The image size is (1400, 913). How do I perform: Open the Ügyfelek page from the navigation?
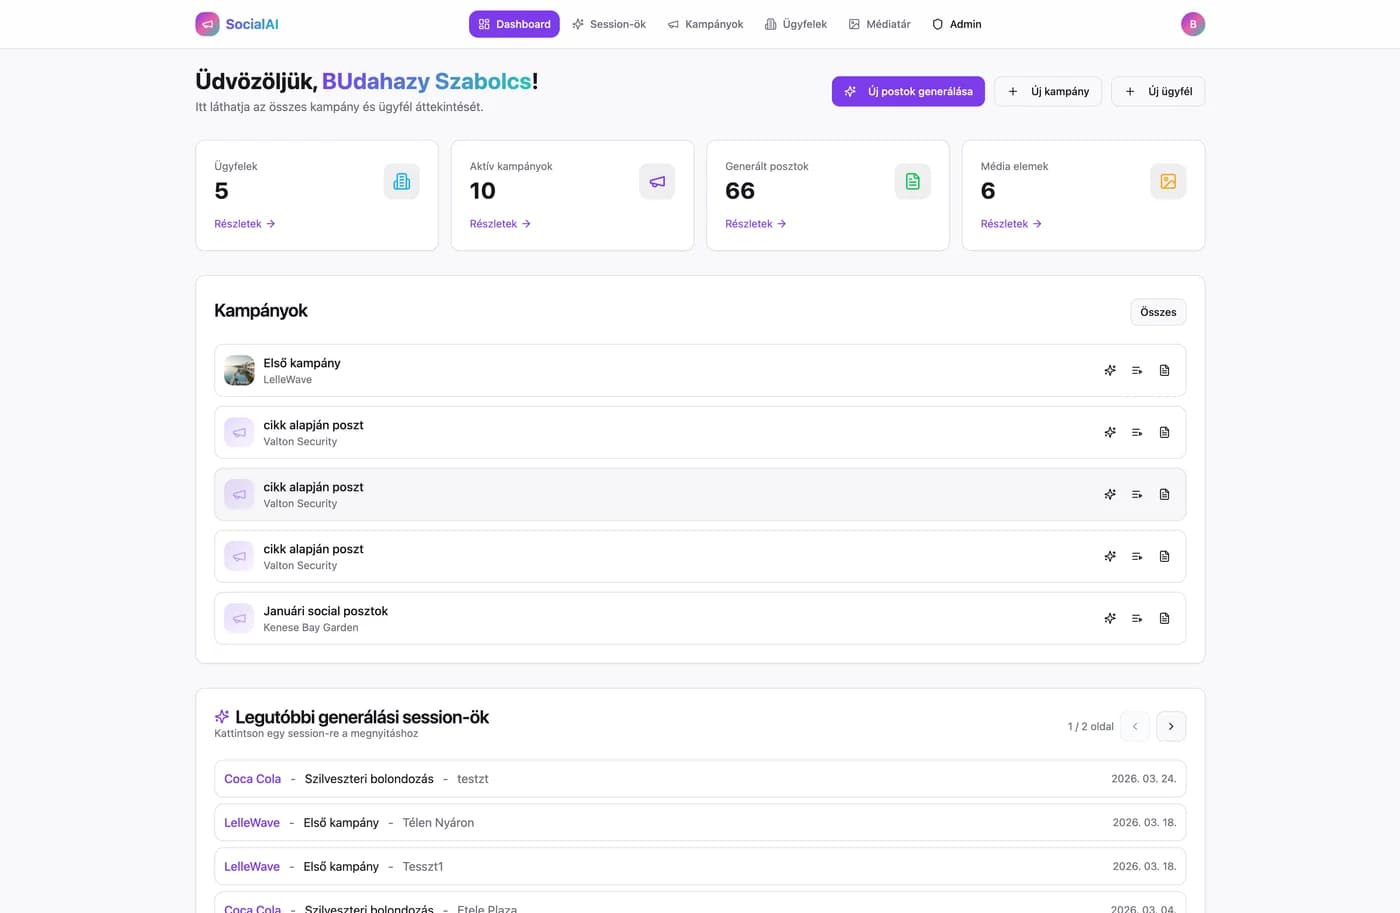pyautogui.click(x=796, y=24)
